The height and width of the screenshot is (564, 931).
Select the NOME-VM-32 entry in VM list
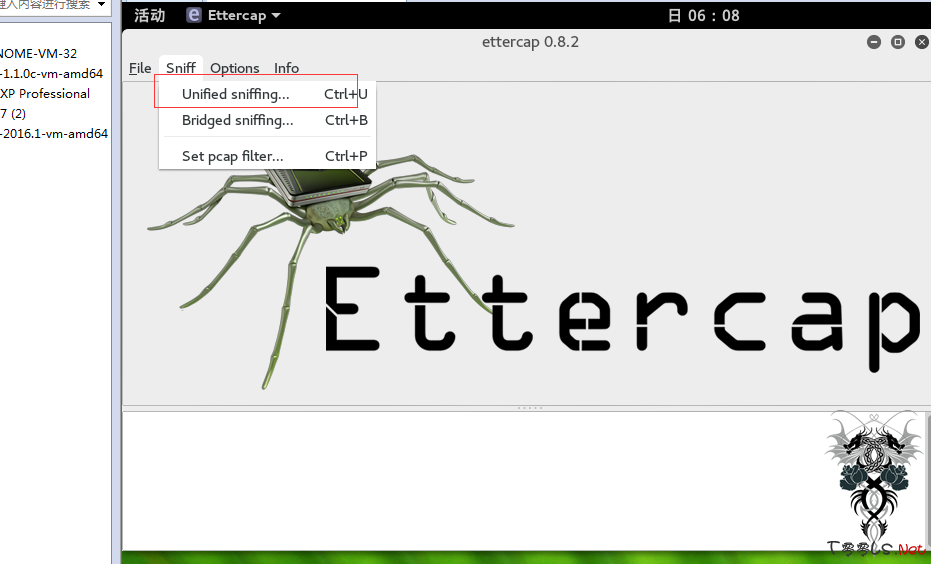click(x=39, y=53)
